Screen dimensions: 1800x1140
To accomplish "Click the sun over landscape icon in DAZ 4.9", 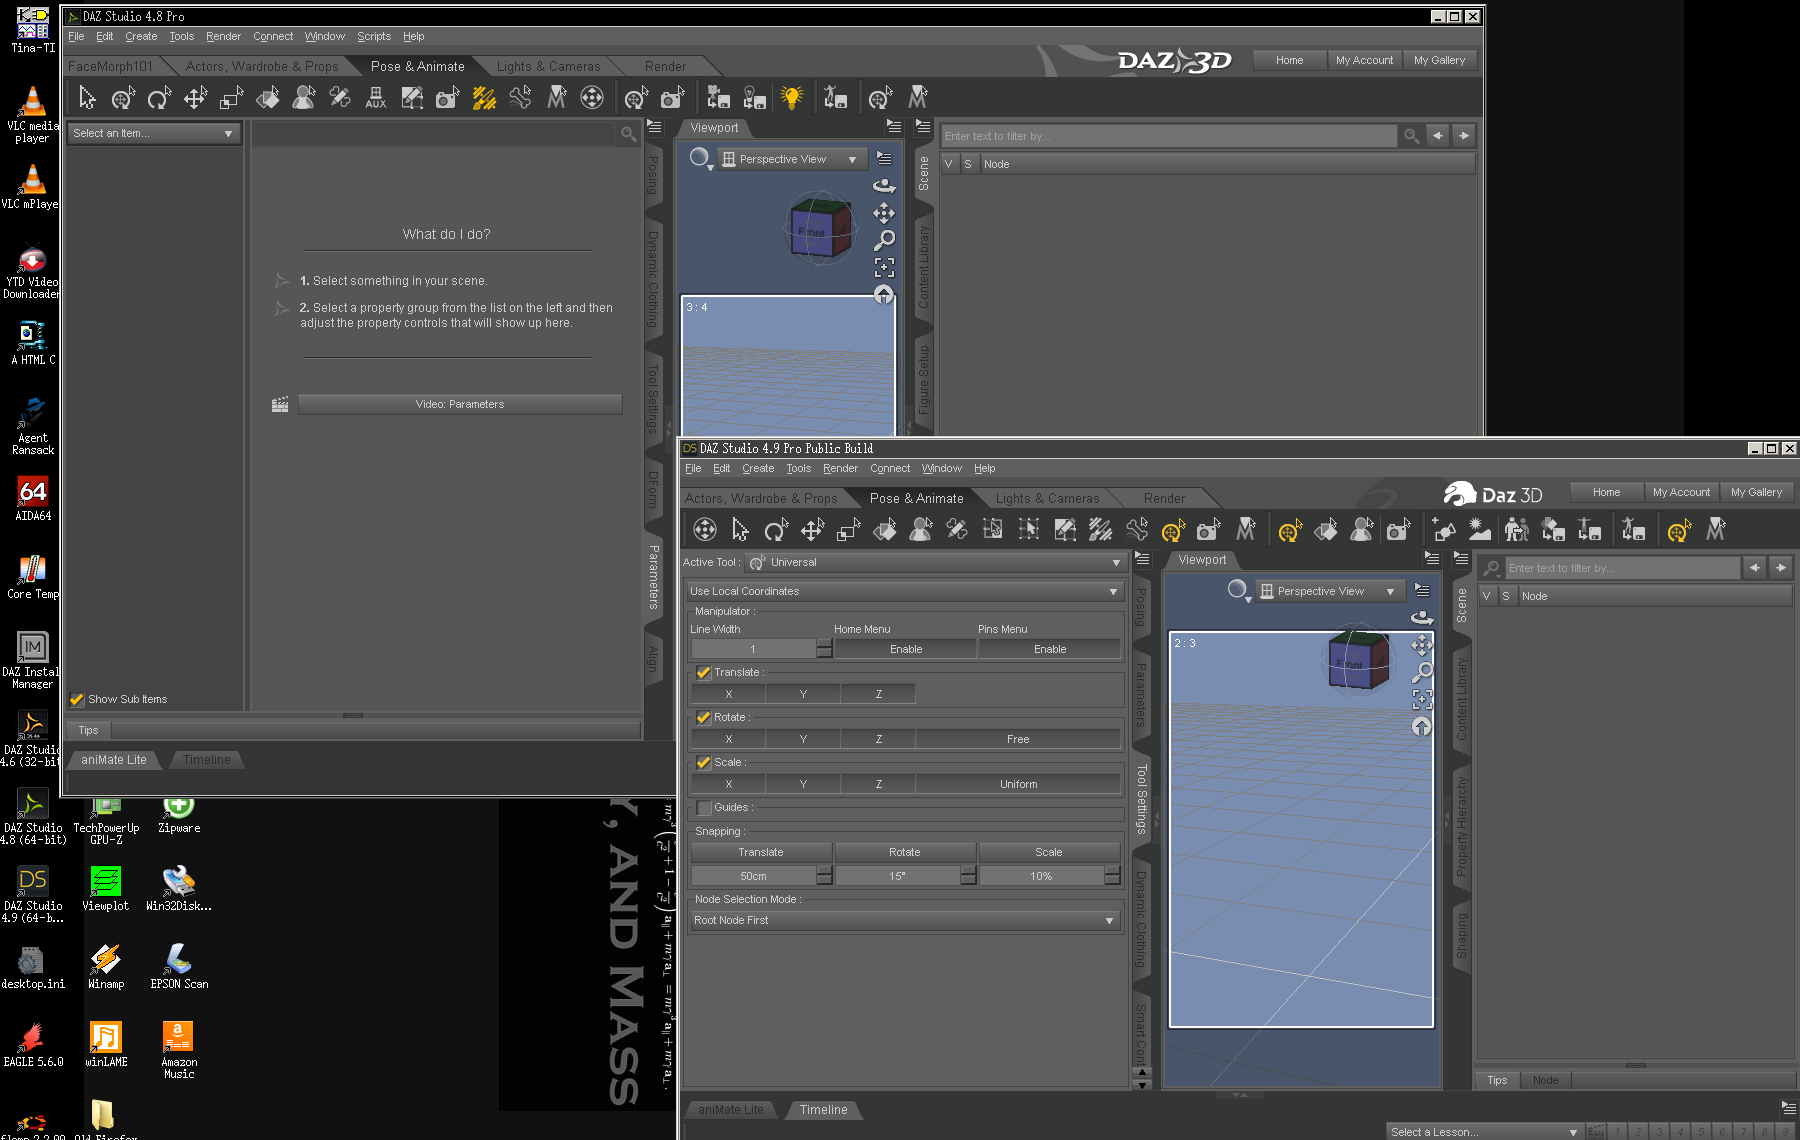I will (1480, 529).
